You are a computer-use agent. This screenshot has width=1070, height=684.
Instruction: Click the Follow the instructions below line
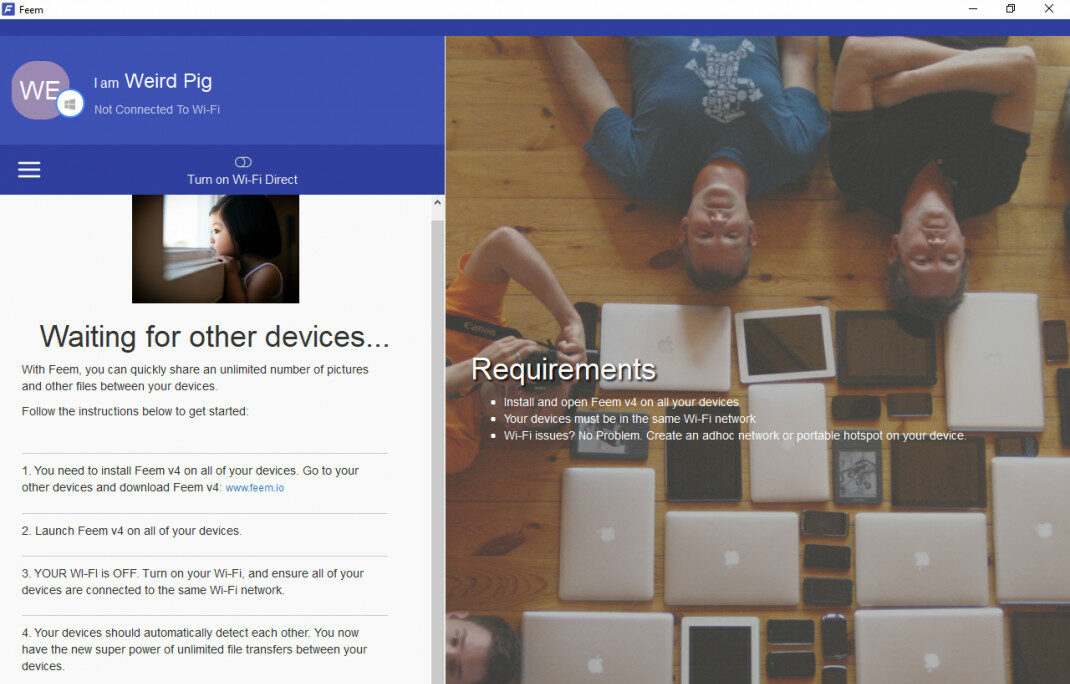tap(135, 411)
